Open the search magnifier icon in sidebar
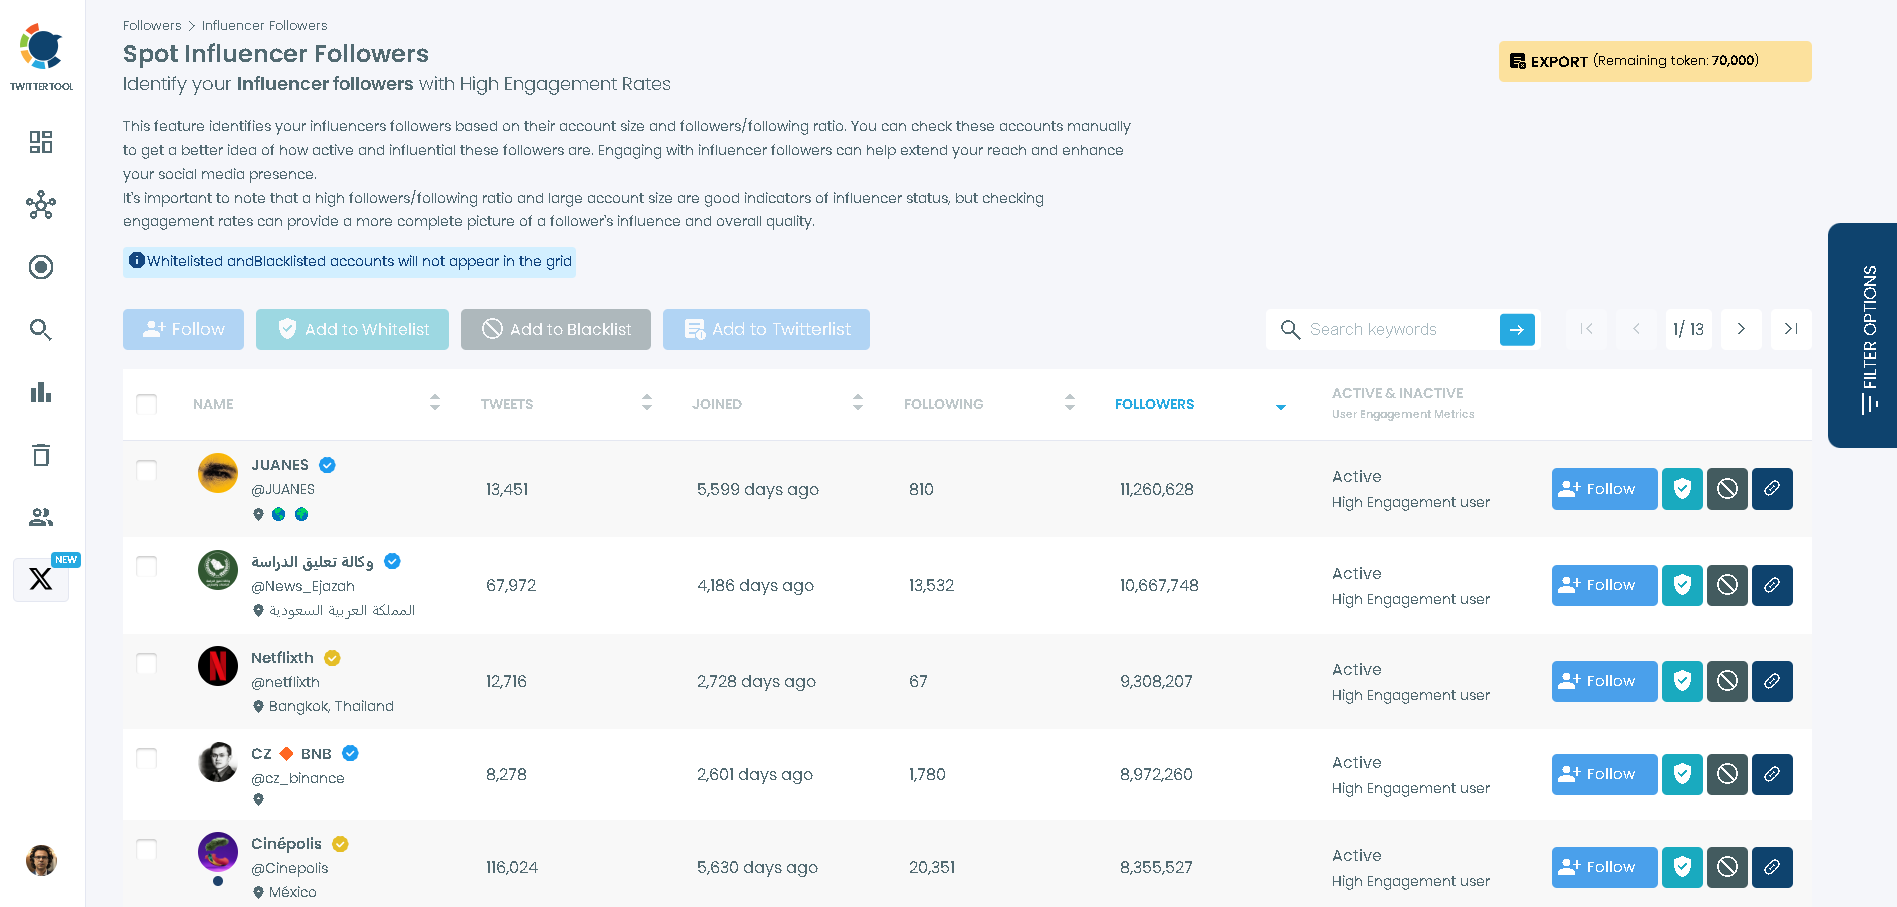1897x907 pixels. coord(41,330)
